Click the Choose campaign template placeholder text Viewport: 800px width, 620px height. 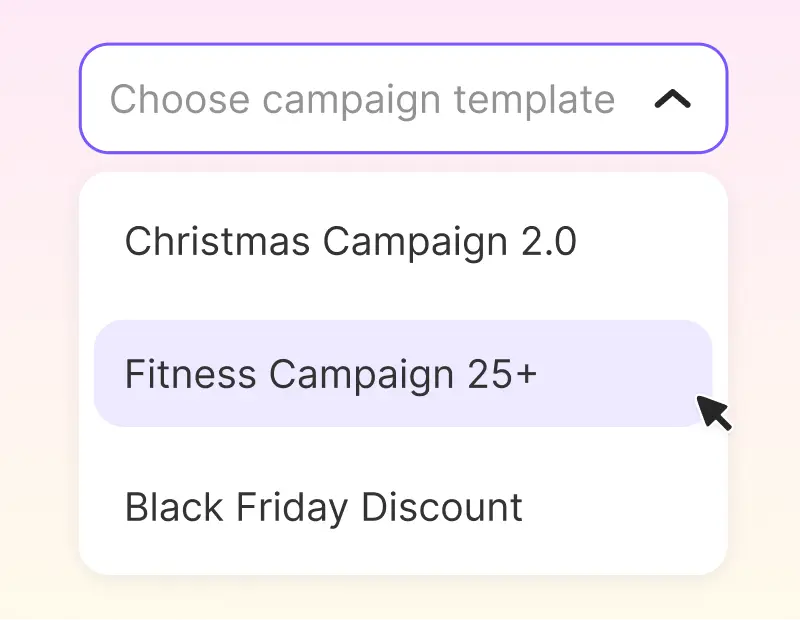(362, 101)
